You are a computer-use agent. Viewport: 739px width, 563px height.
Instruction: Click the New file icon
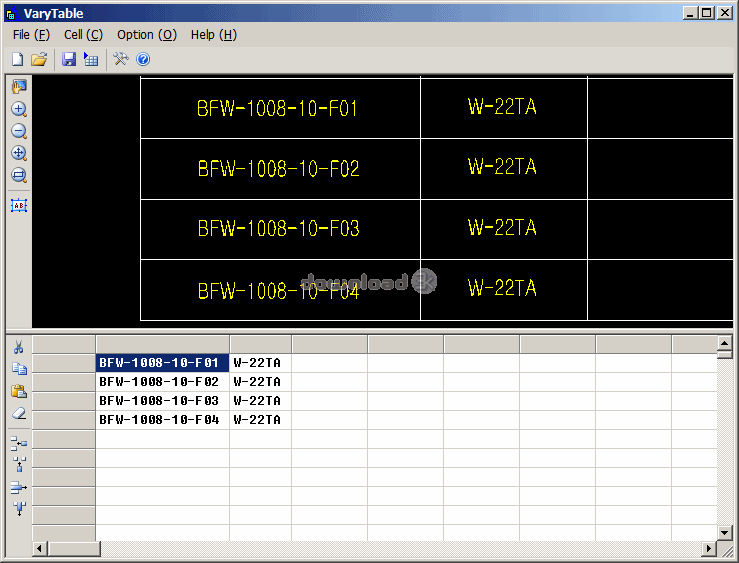click(x=17, y=60)
